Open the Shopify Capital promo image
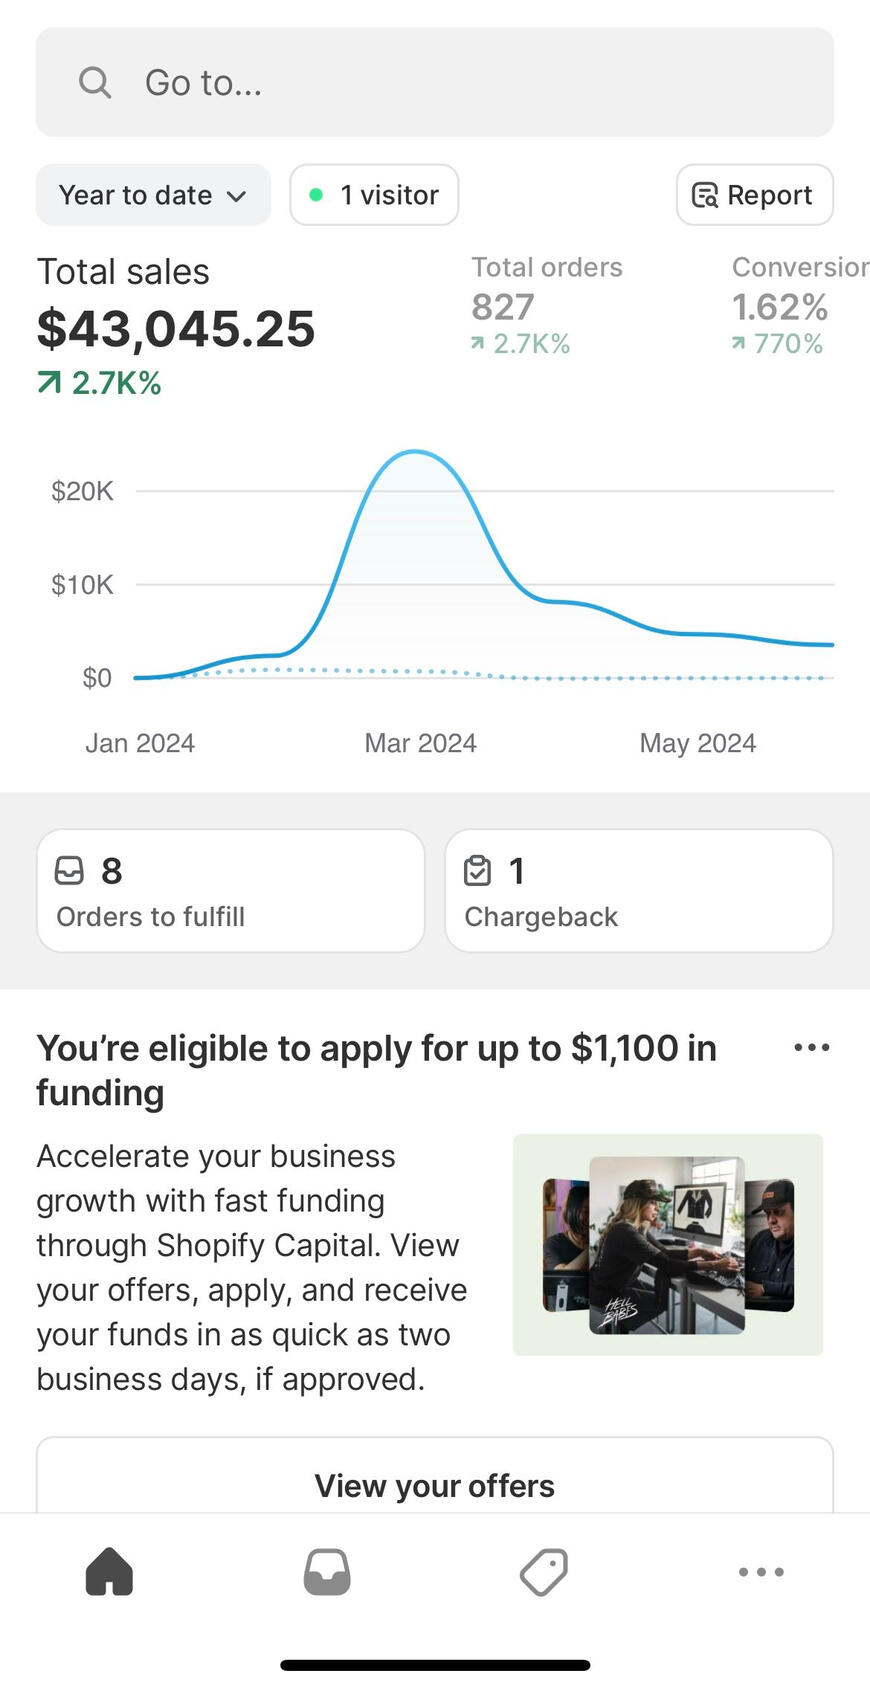The height and width of the screenshot is (1688, 870). pos(668,1245)
